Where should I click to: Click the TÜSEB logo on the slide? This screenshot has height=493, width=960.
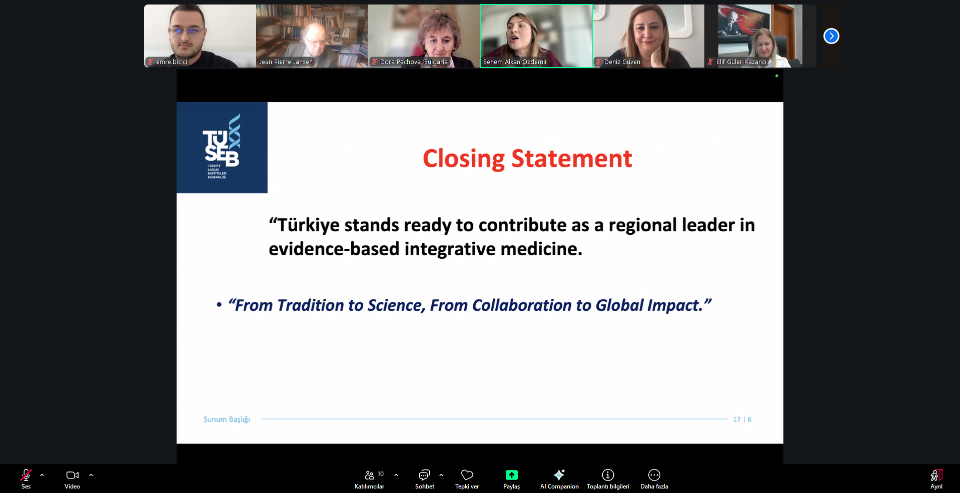(x=222, y=147)
